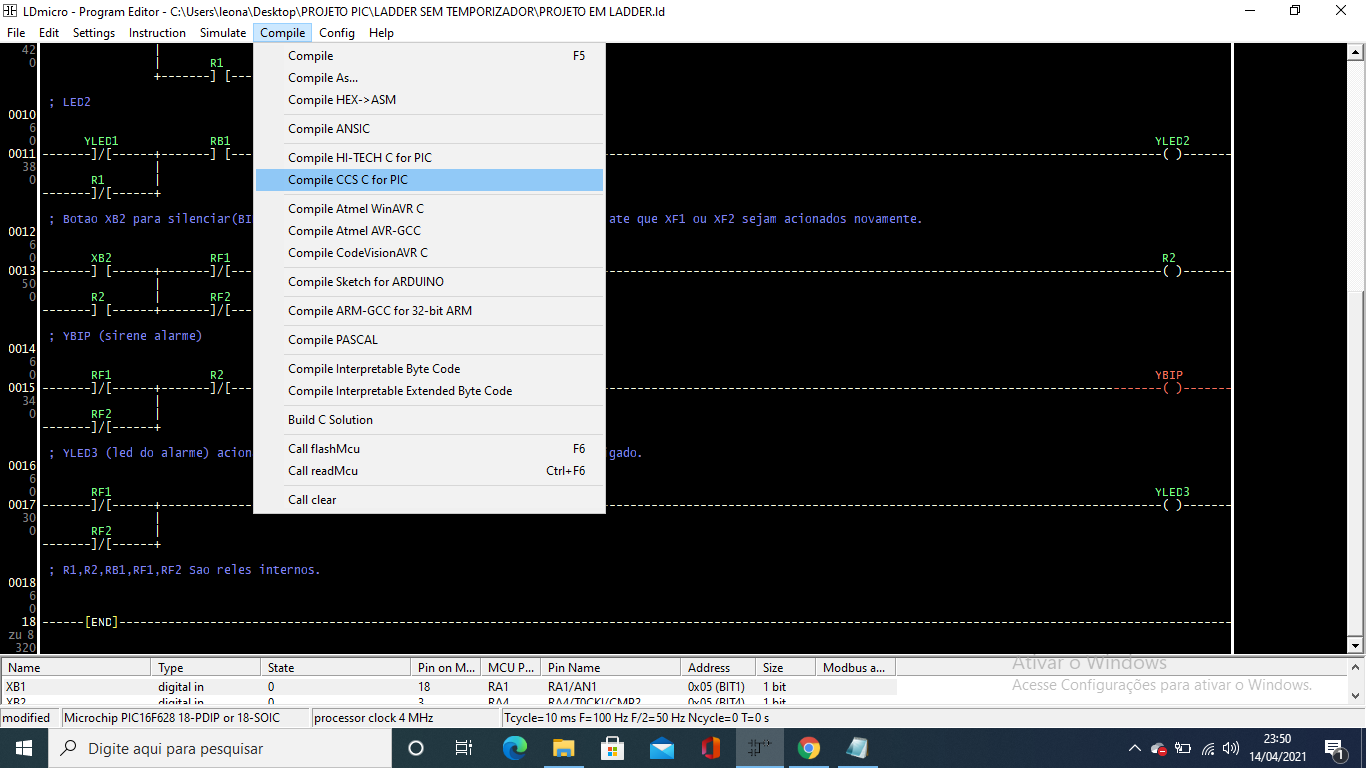Open the Simulate menu
The height and width of the screenshot is (768, 1366).
[x=223, y=33]
